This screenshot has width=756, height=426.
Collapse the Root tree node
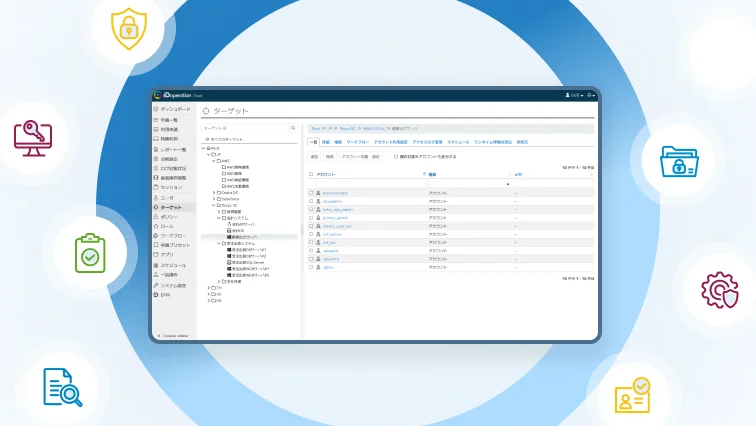205,147
